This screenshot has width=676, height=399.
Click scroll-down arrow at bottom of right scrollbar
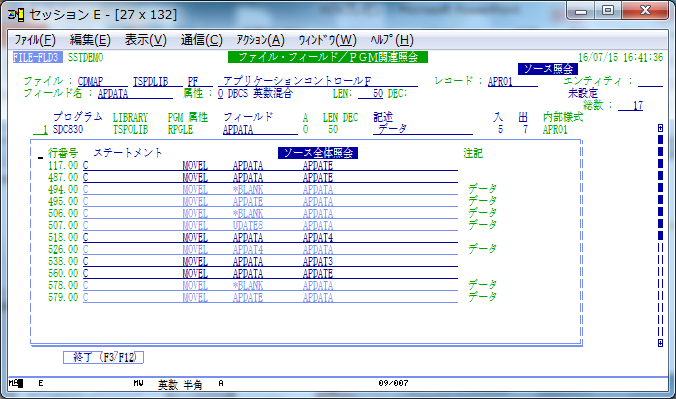pyautogui.click(x=660, y=343)
